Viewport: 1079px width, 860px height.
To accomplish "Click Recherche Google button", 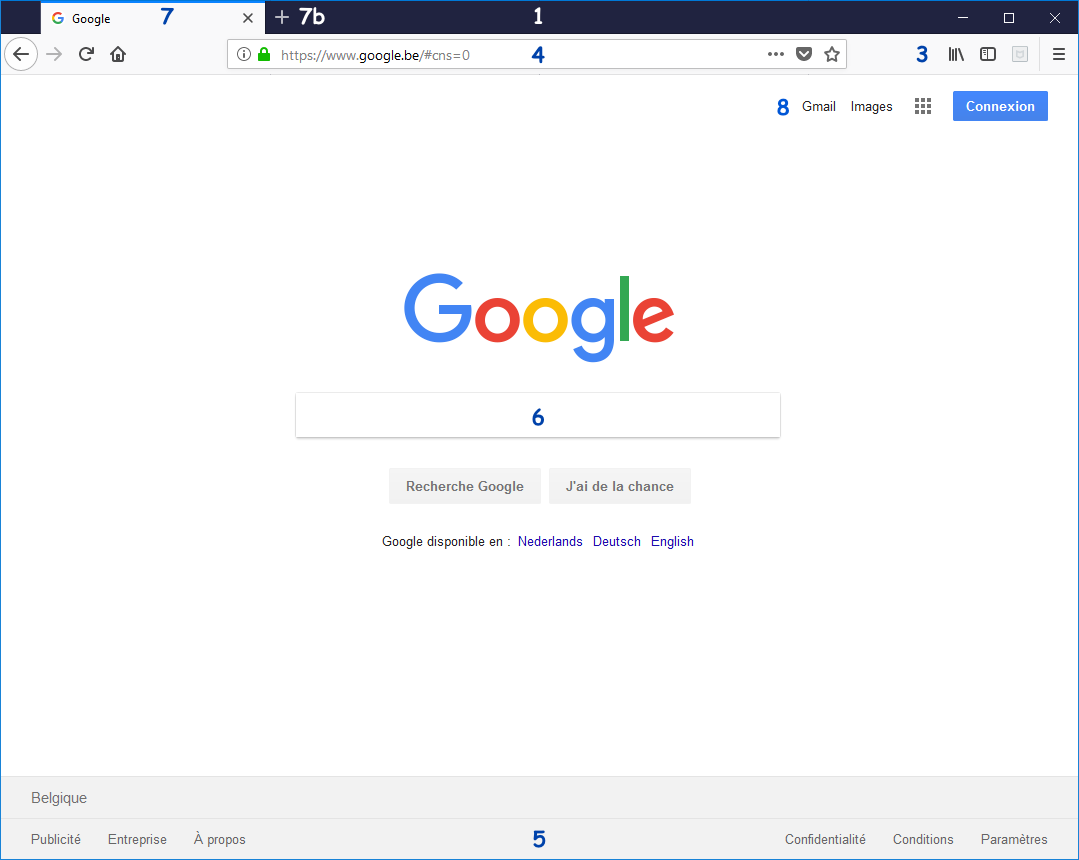I will (464, 486).
